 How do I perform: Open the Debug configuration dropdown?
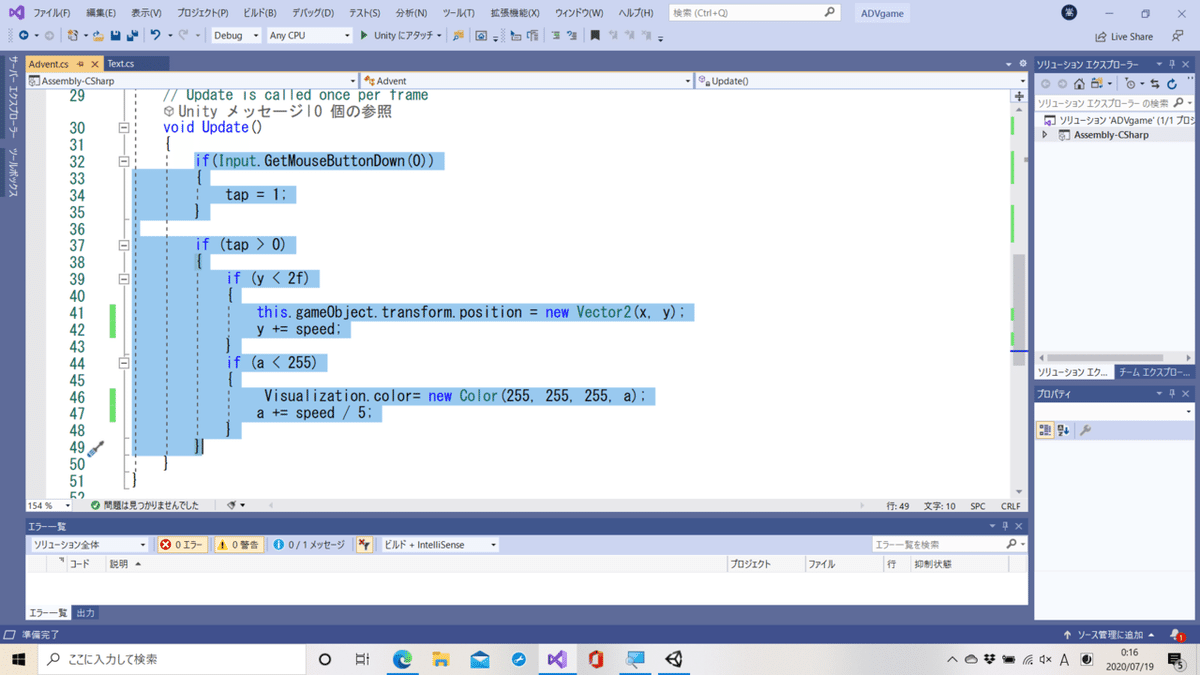pyautogui.click(x=236, y=35)
